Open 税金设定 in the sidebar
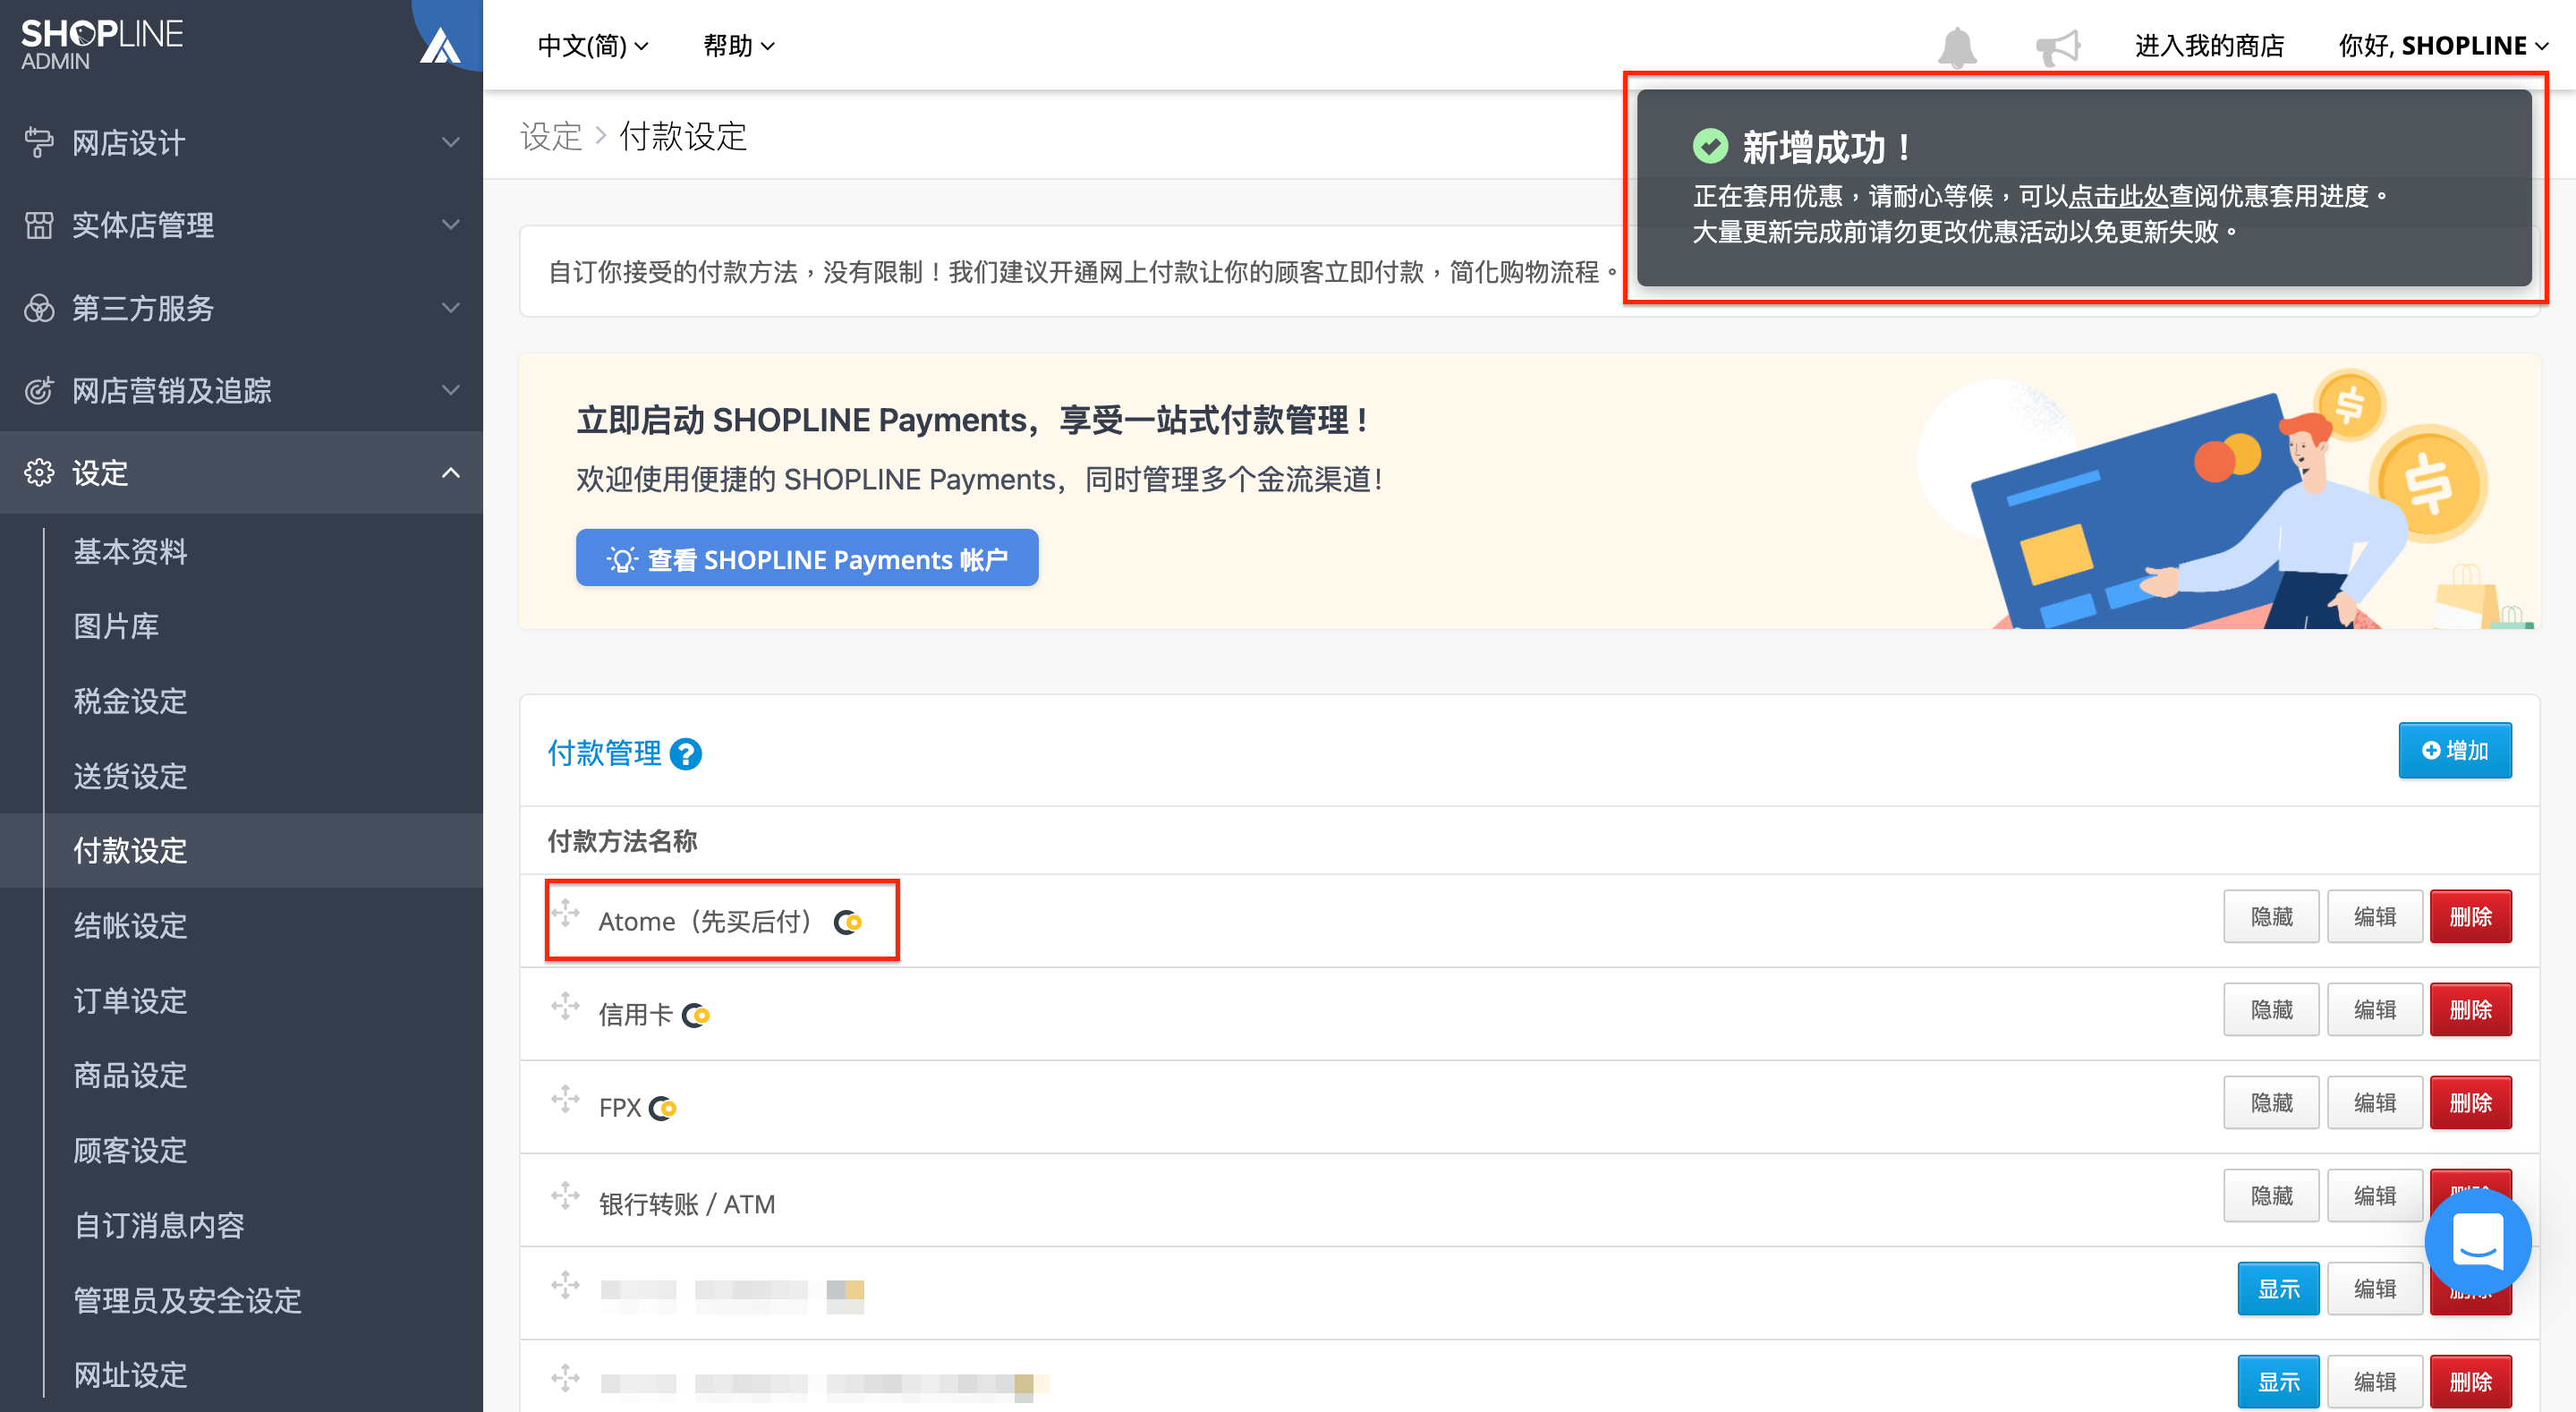This screenshot has height=1412, width=2576. pos(130,701)
